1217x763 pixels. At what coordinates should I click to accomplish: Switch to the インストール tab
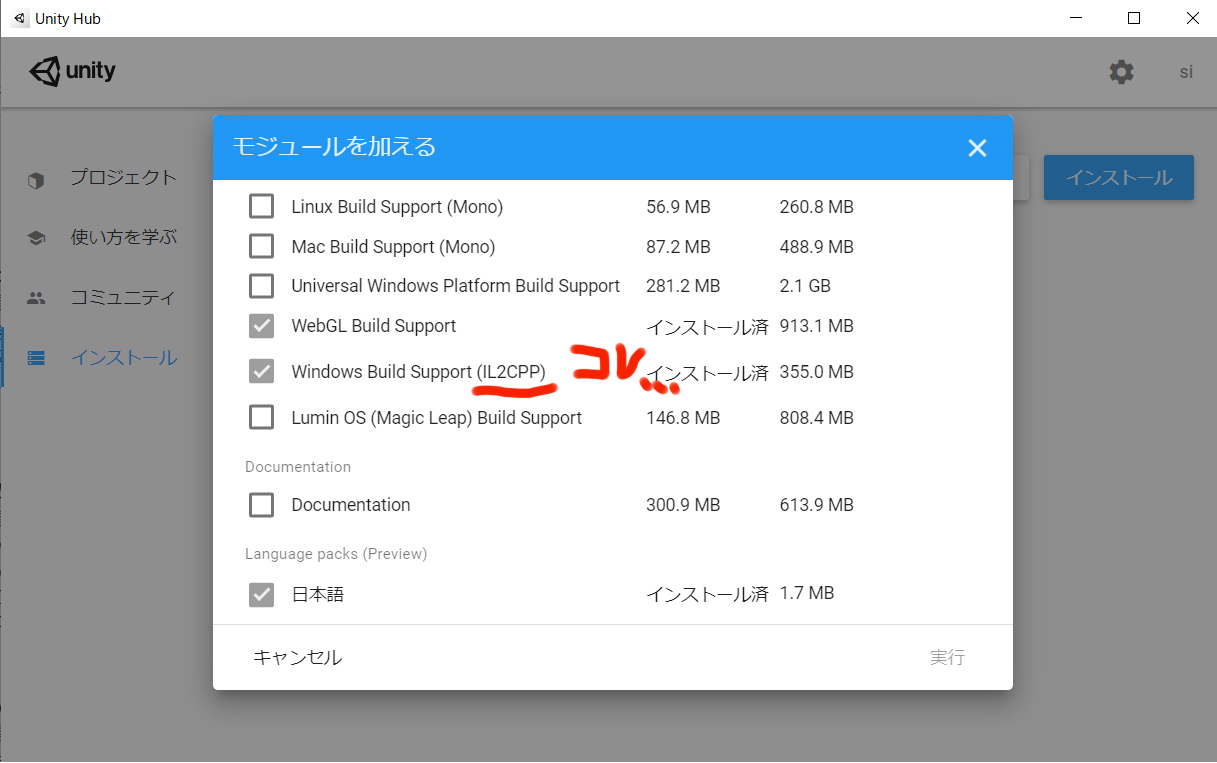(123, 357)
